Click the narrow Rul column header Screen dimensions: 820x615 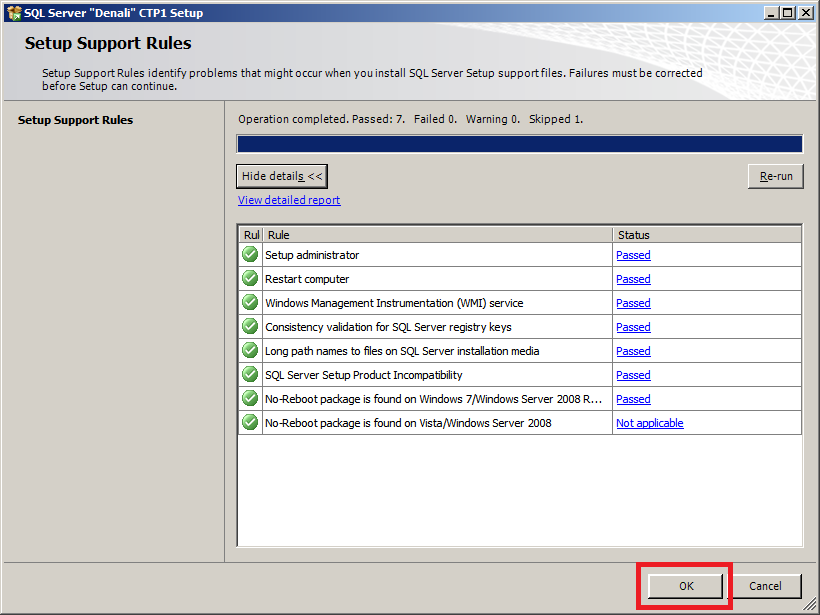251,235
